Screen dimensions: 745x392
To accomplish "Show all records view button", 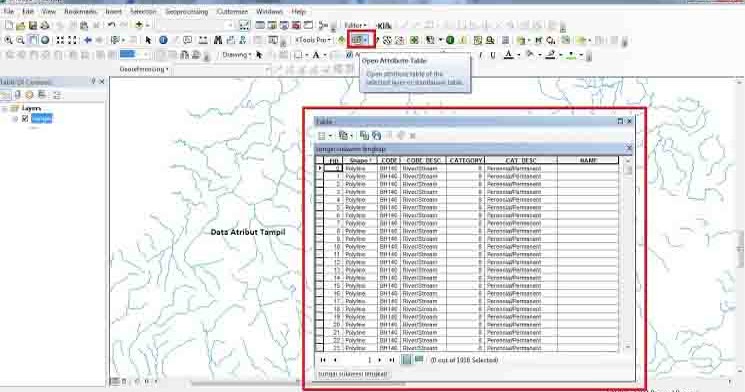I will point(406,360).
